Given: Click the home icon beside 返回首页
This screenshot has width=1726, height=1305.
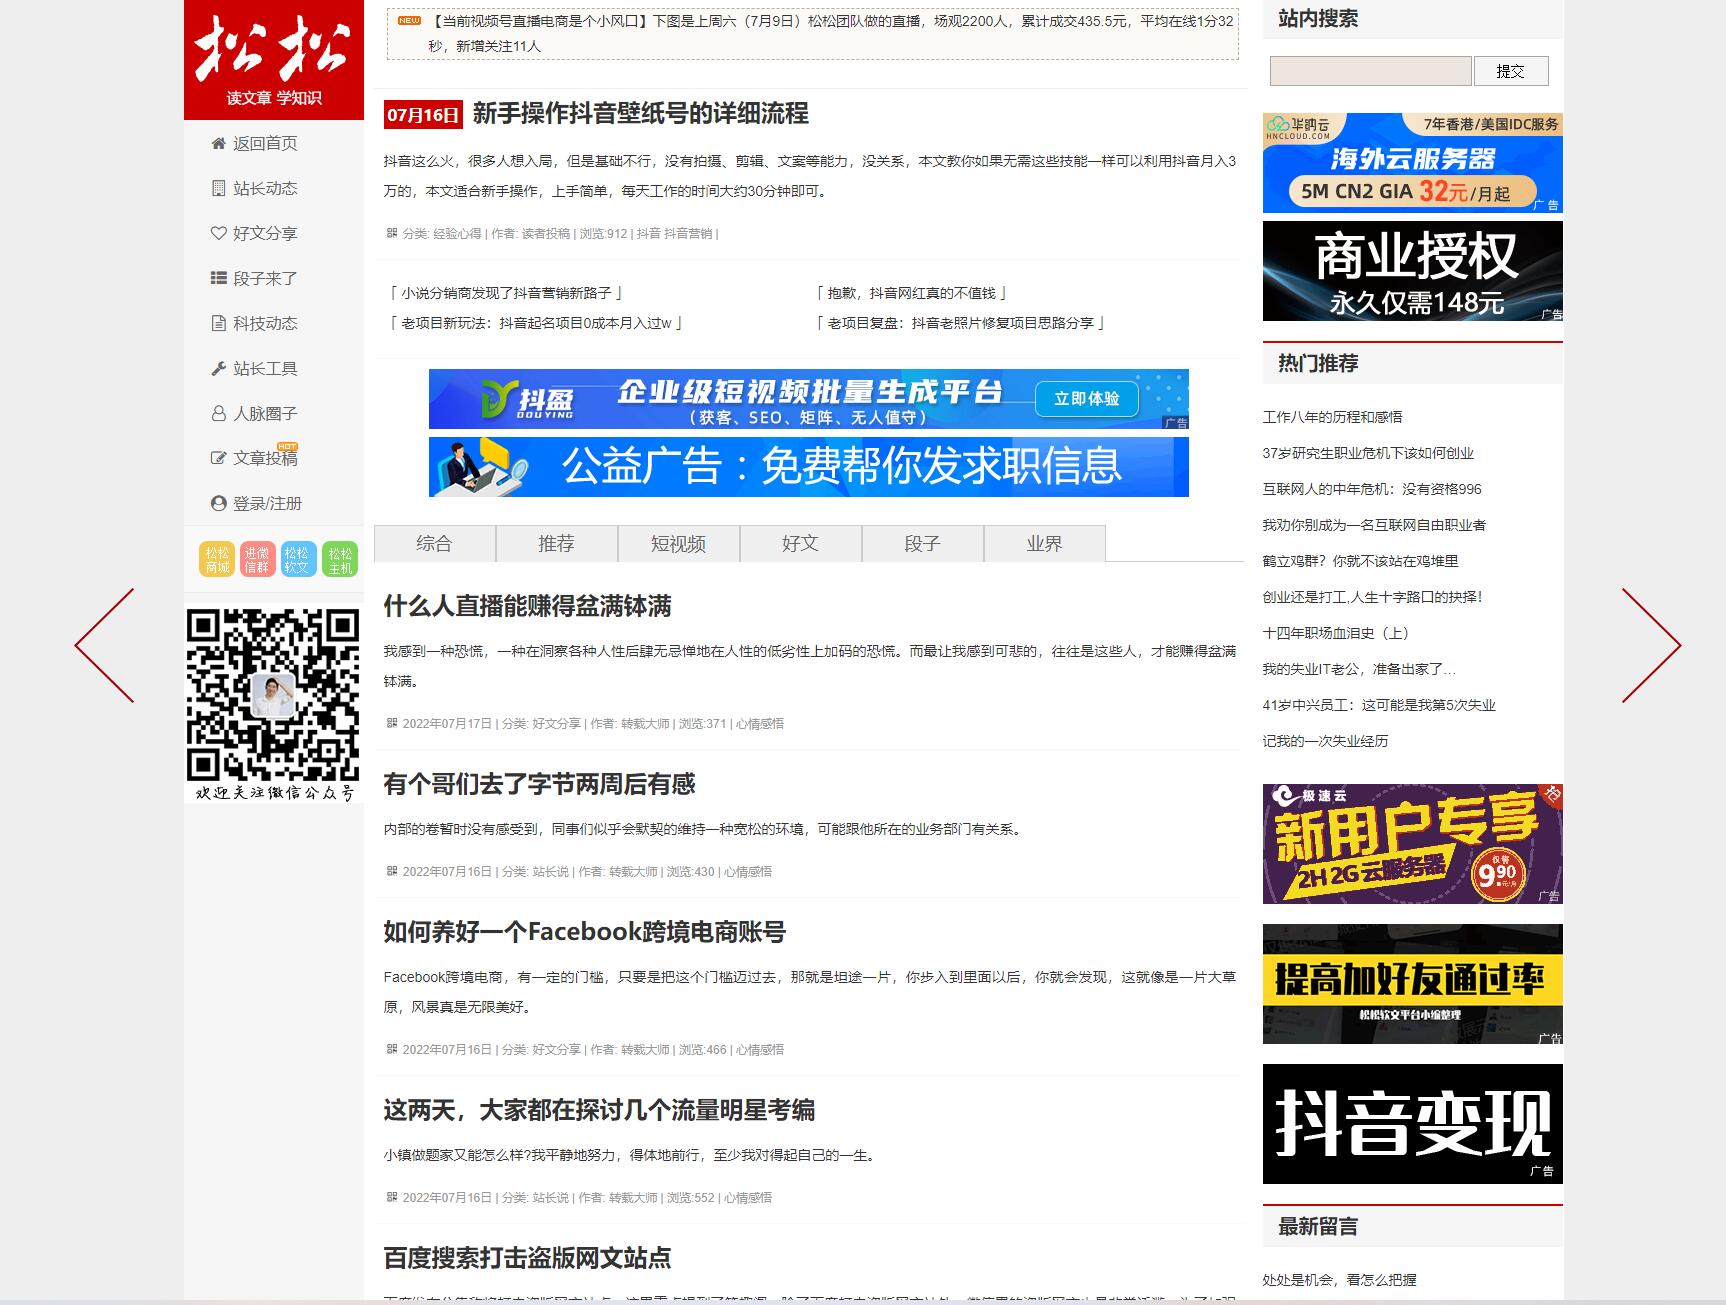Looking at the screenshot, I should coord(218,143).
